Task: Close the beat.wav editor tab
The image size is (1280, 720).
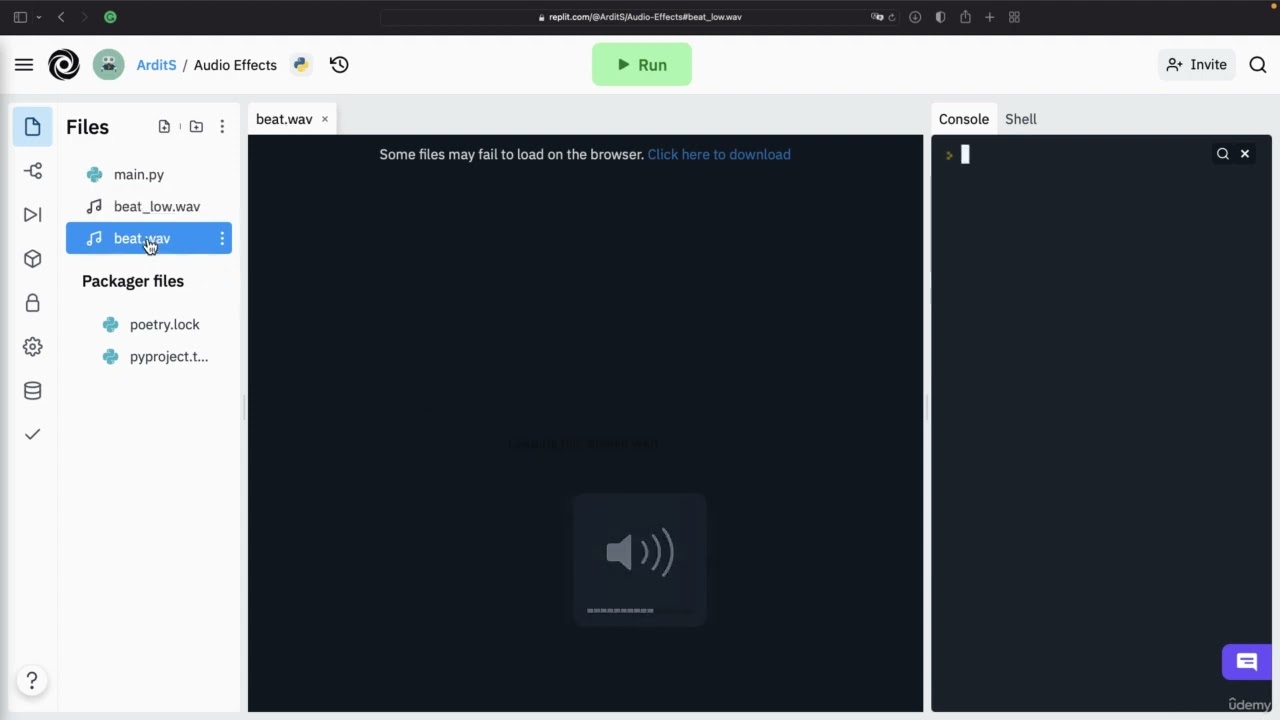Action: [x=324, y=119]
